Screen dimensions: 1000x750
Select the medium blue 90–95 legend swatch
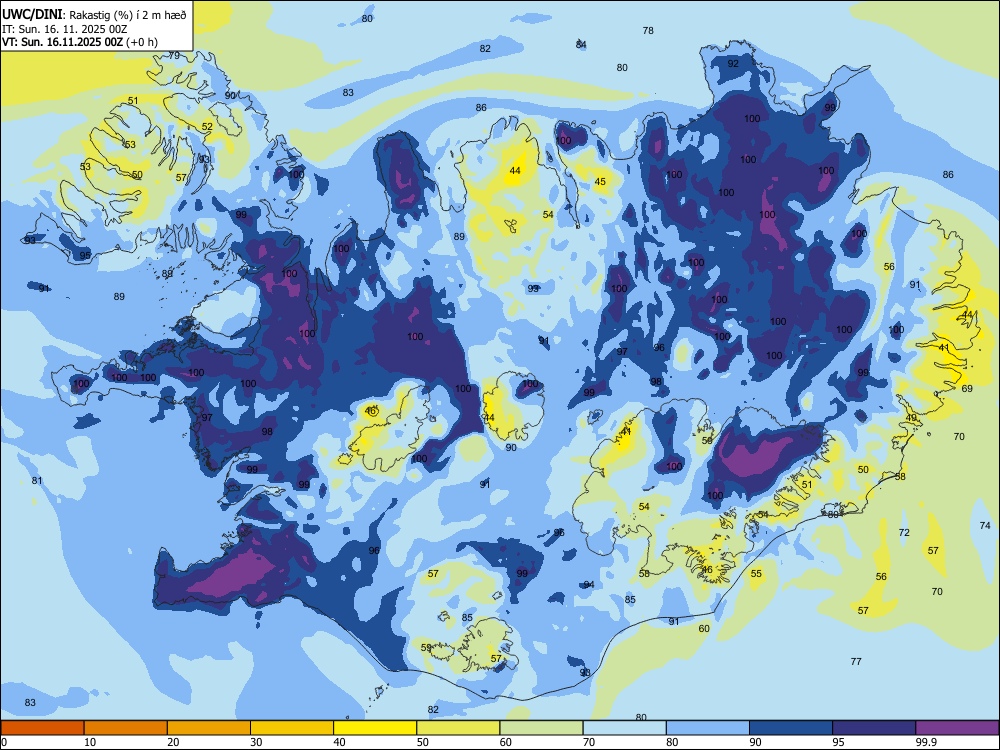(791, 728)
